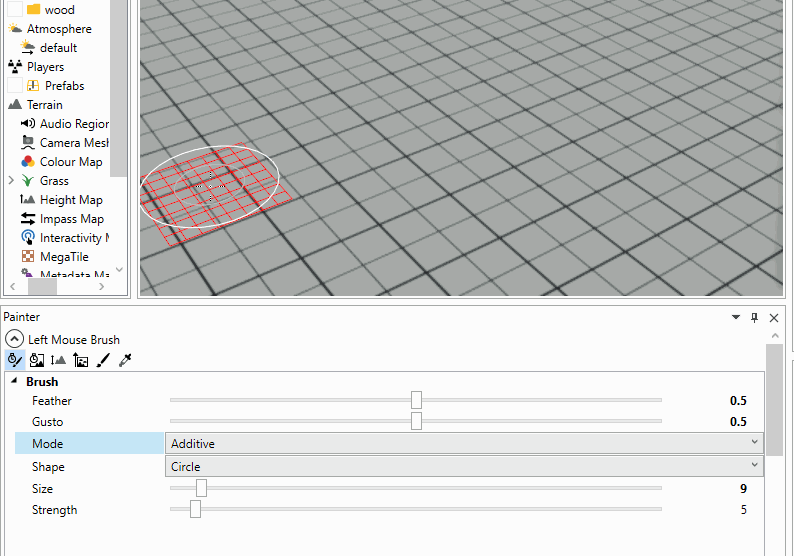Select the Height Map layer
The height and width of the screenshot is (556, 794).
(71, 200)
